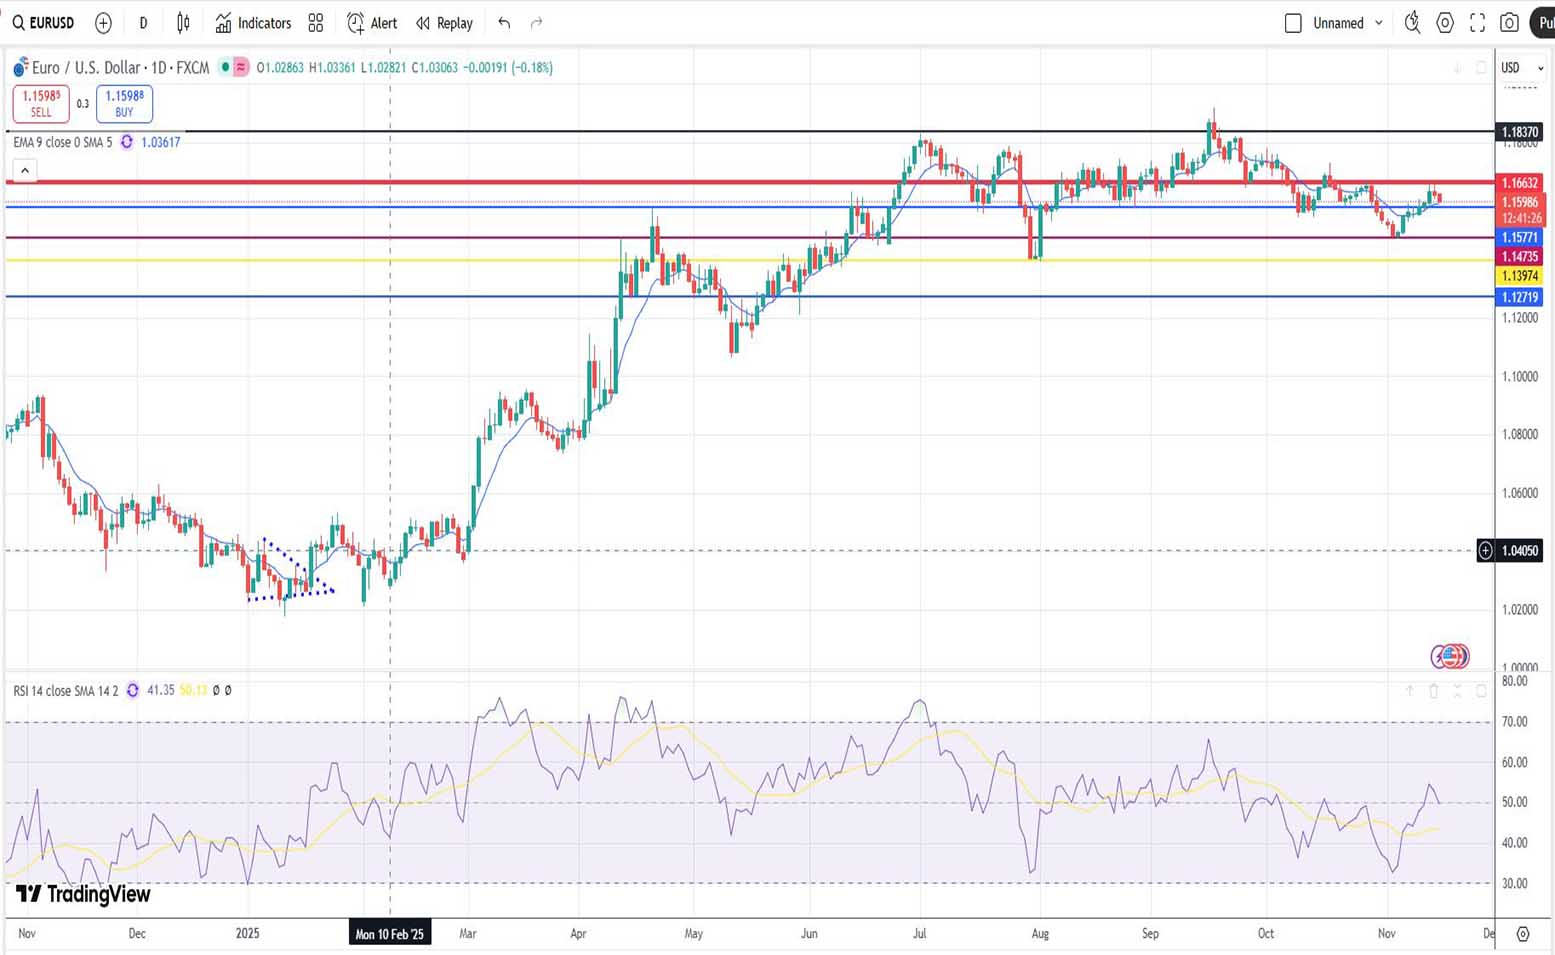Enter fullscreen mode
This screenshot has width=1555, height=955.
[1477, 23]
